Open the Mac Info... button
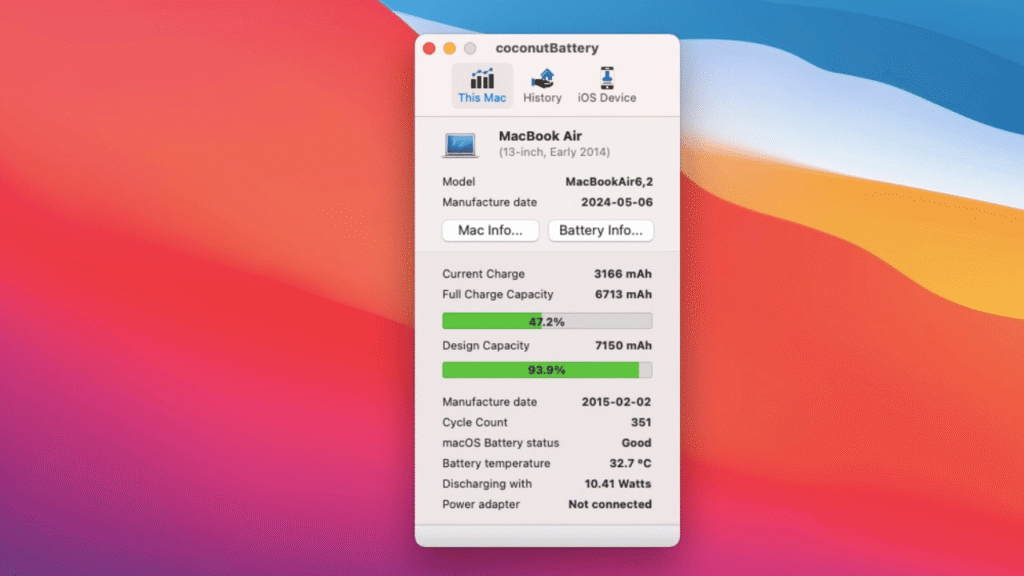 (x=490, y=231)
